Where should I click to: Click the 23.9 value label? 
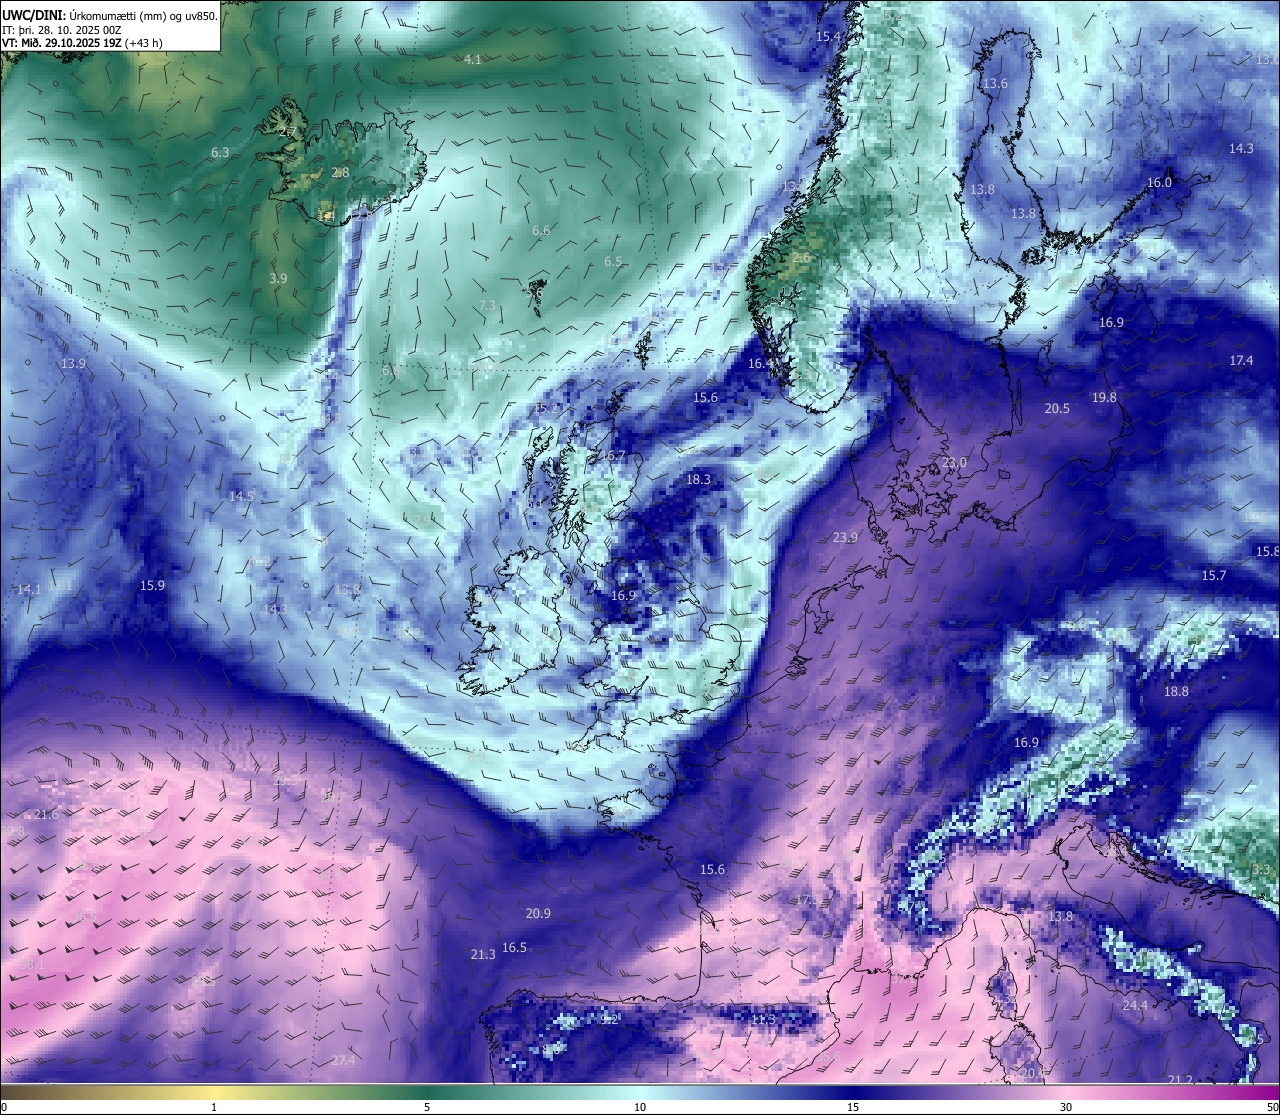[845, 538]
